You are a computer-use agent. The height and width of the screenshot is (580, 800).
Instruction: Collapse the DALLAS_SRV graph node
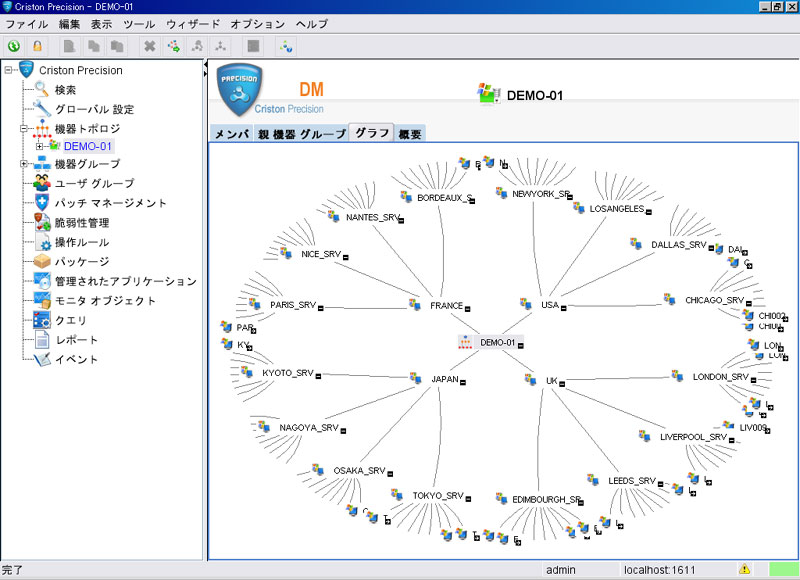[x=711, y=248]
